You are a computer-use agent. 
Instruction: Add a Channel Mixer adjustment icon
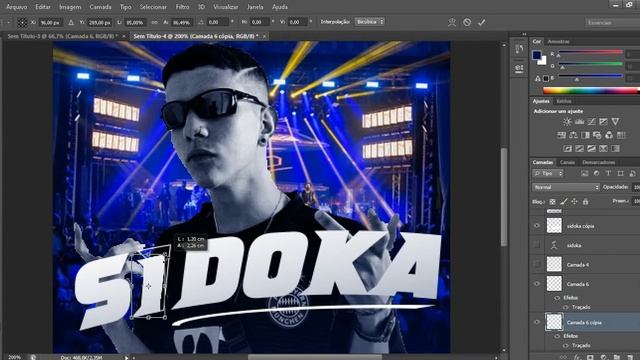pyautogui.click(x=609, y=135)
